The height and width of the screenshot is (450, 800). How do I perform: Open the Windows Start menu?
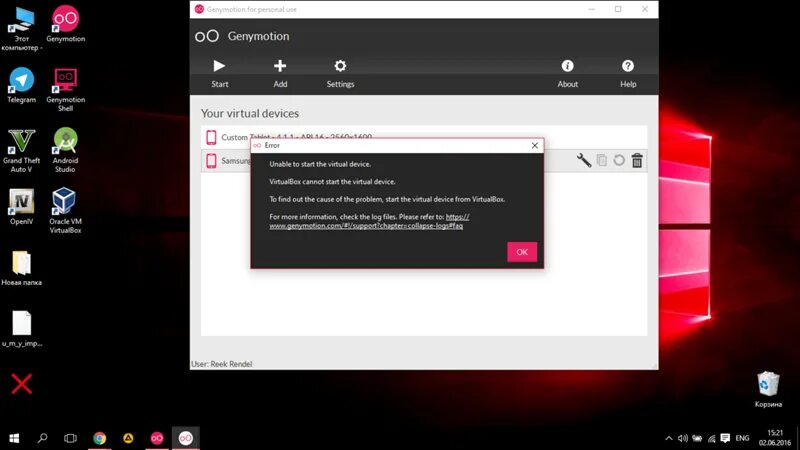(x=14, y=438)
